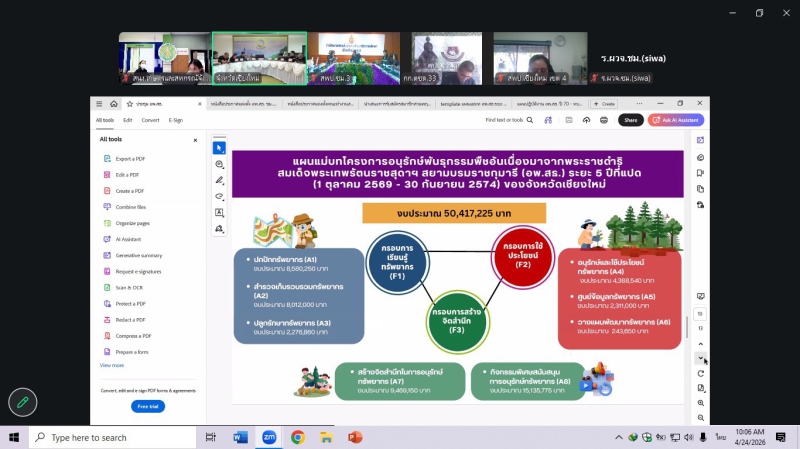Open the Convert menu
This screenshot has height=449, width=800.
pyautogui.click(x=150, y=120)
